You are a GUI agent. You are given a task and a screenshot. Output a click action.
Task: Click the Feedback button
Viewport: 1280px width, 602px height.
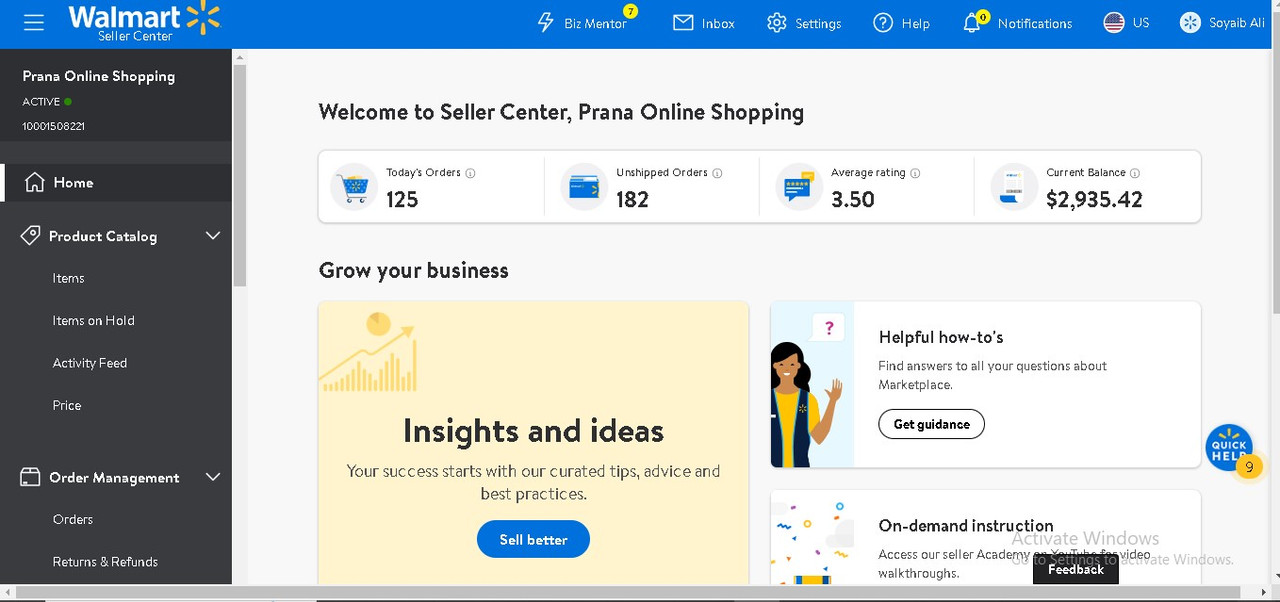[x=1076, y=569]
